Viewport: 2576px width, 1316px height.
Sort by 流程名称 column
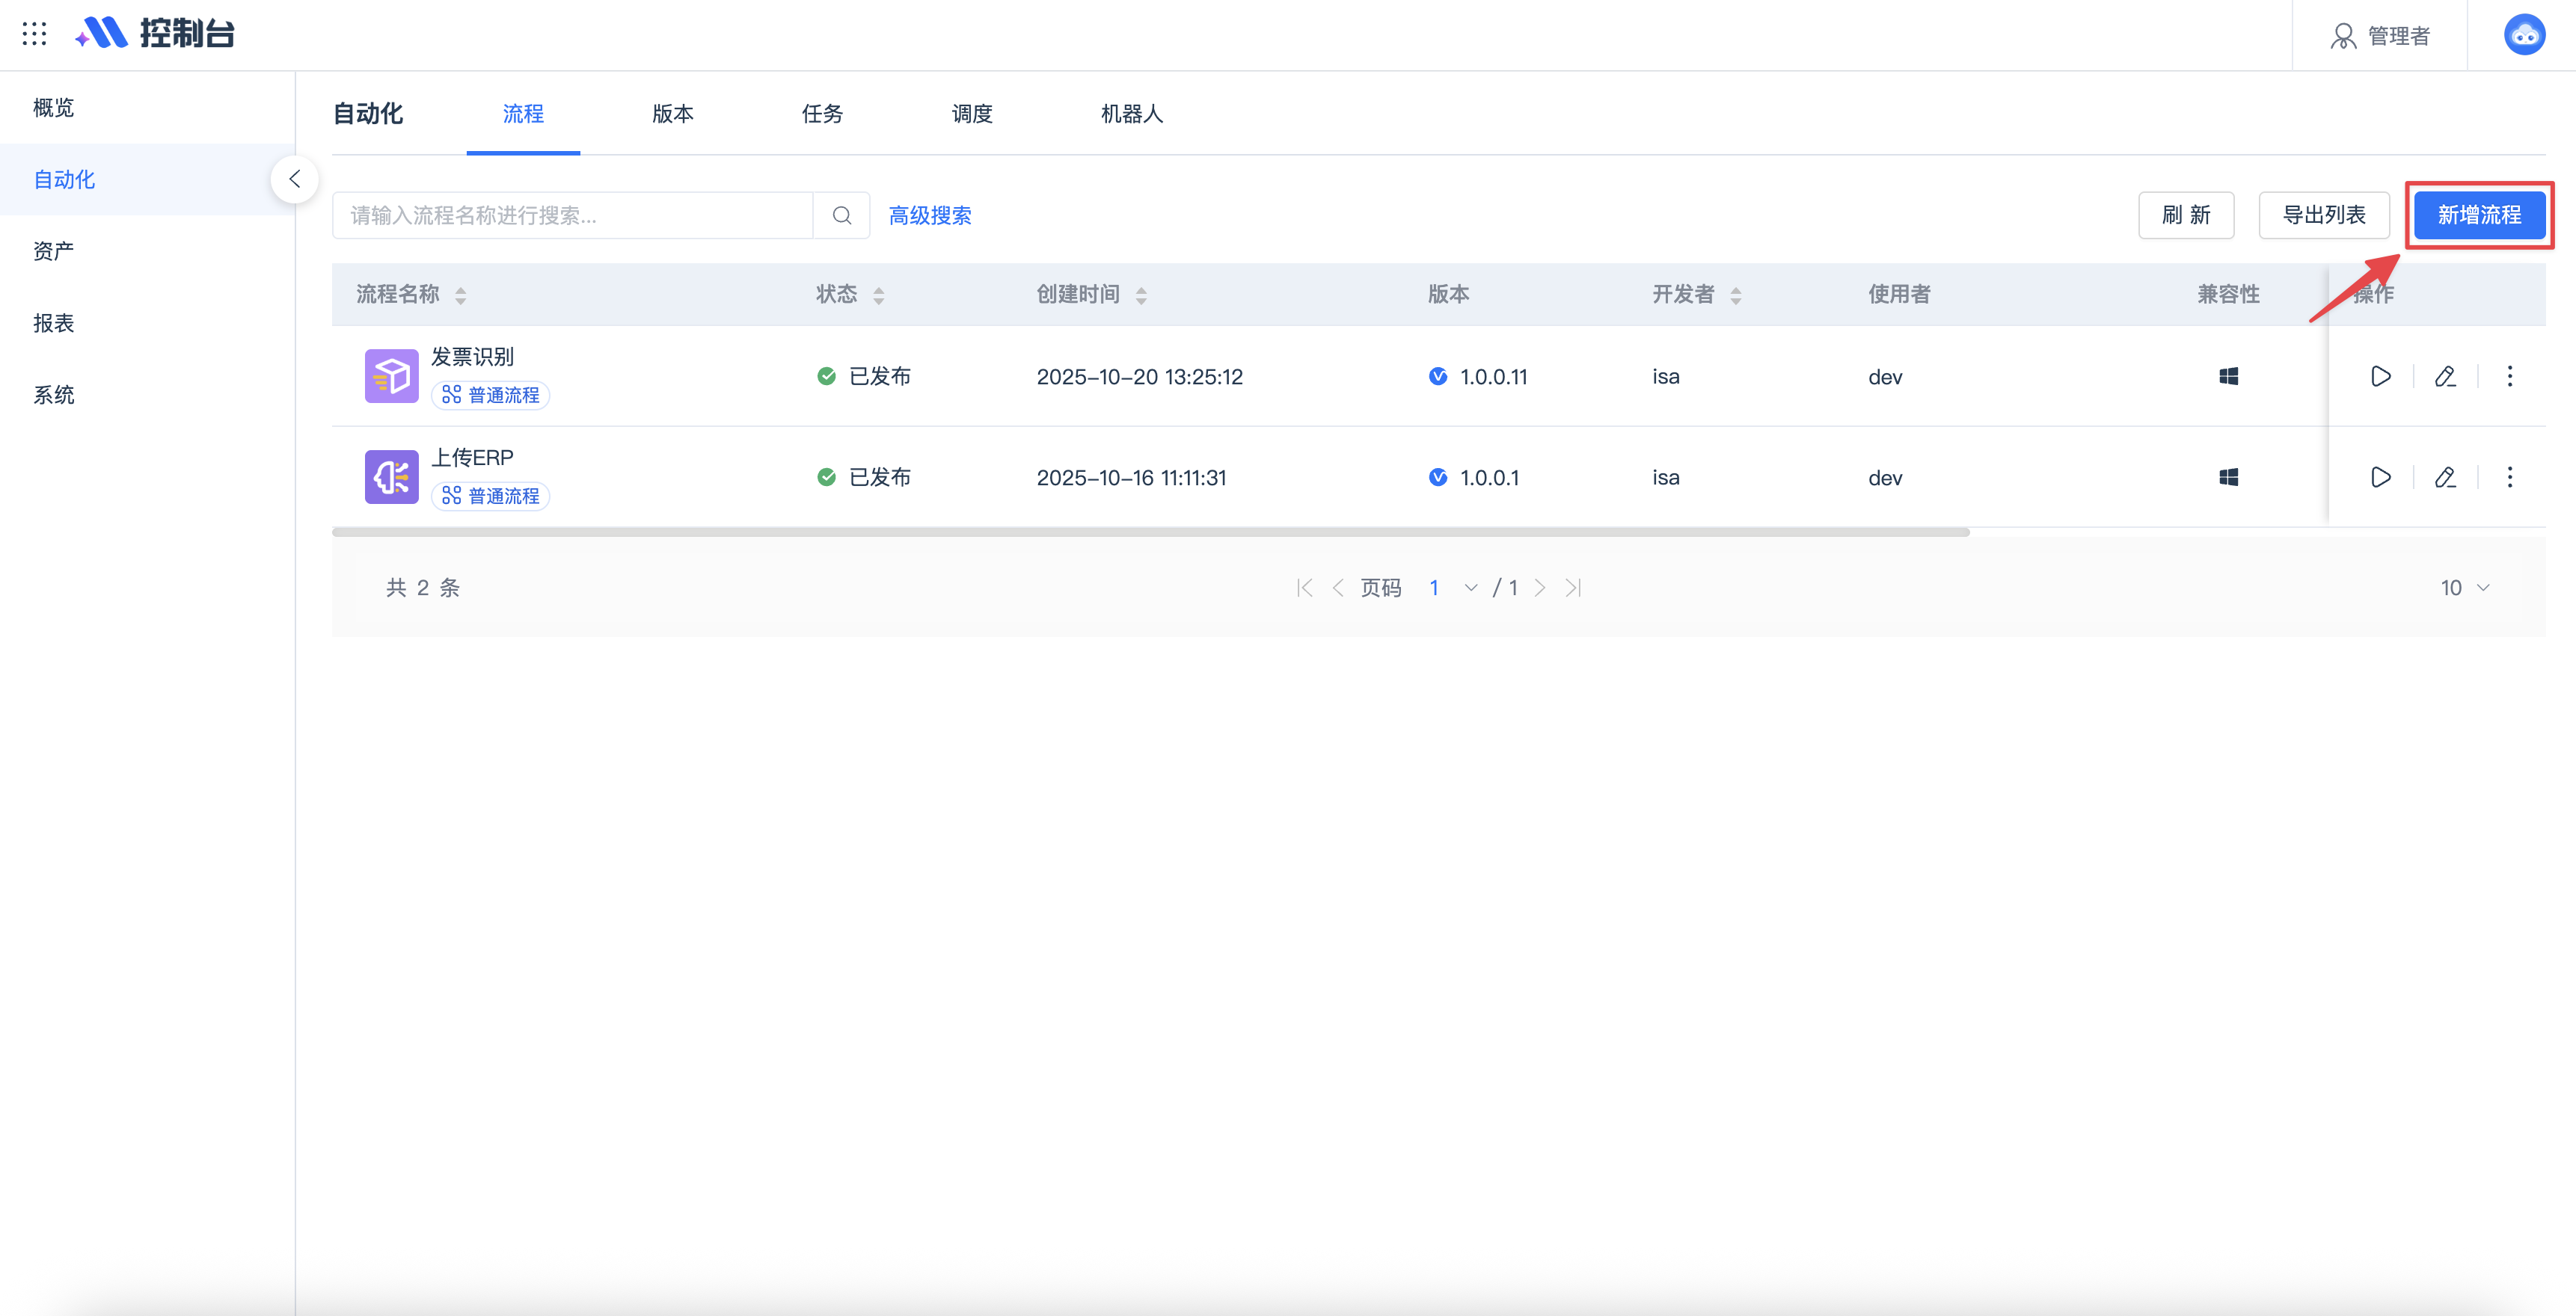tap(460, 295)
